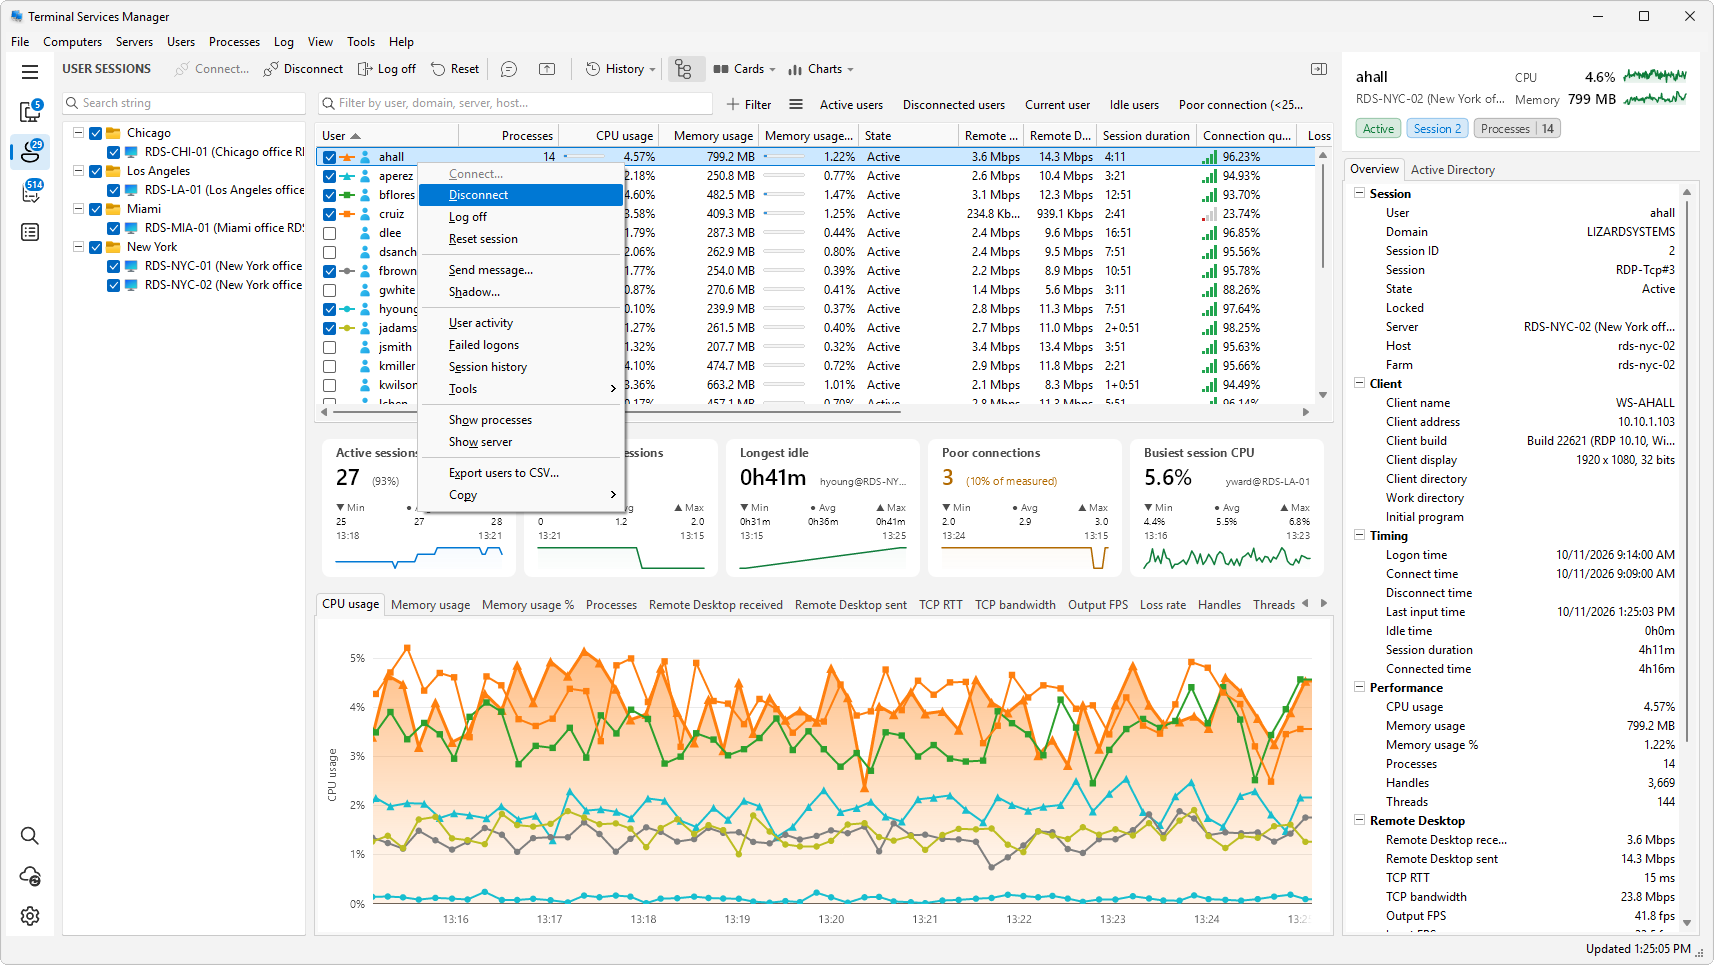Open the search sidebar icon
The image size is (1714, 965).
[30, 836]
